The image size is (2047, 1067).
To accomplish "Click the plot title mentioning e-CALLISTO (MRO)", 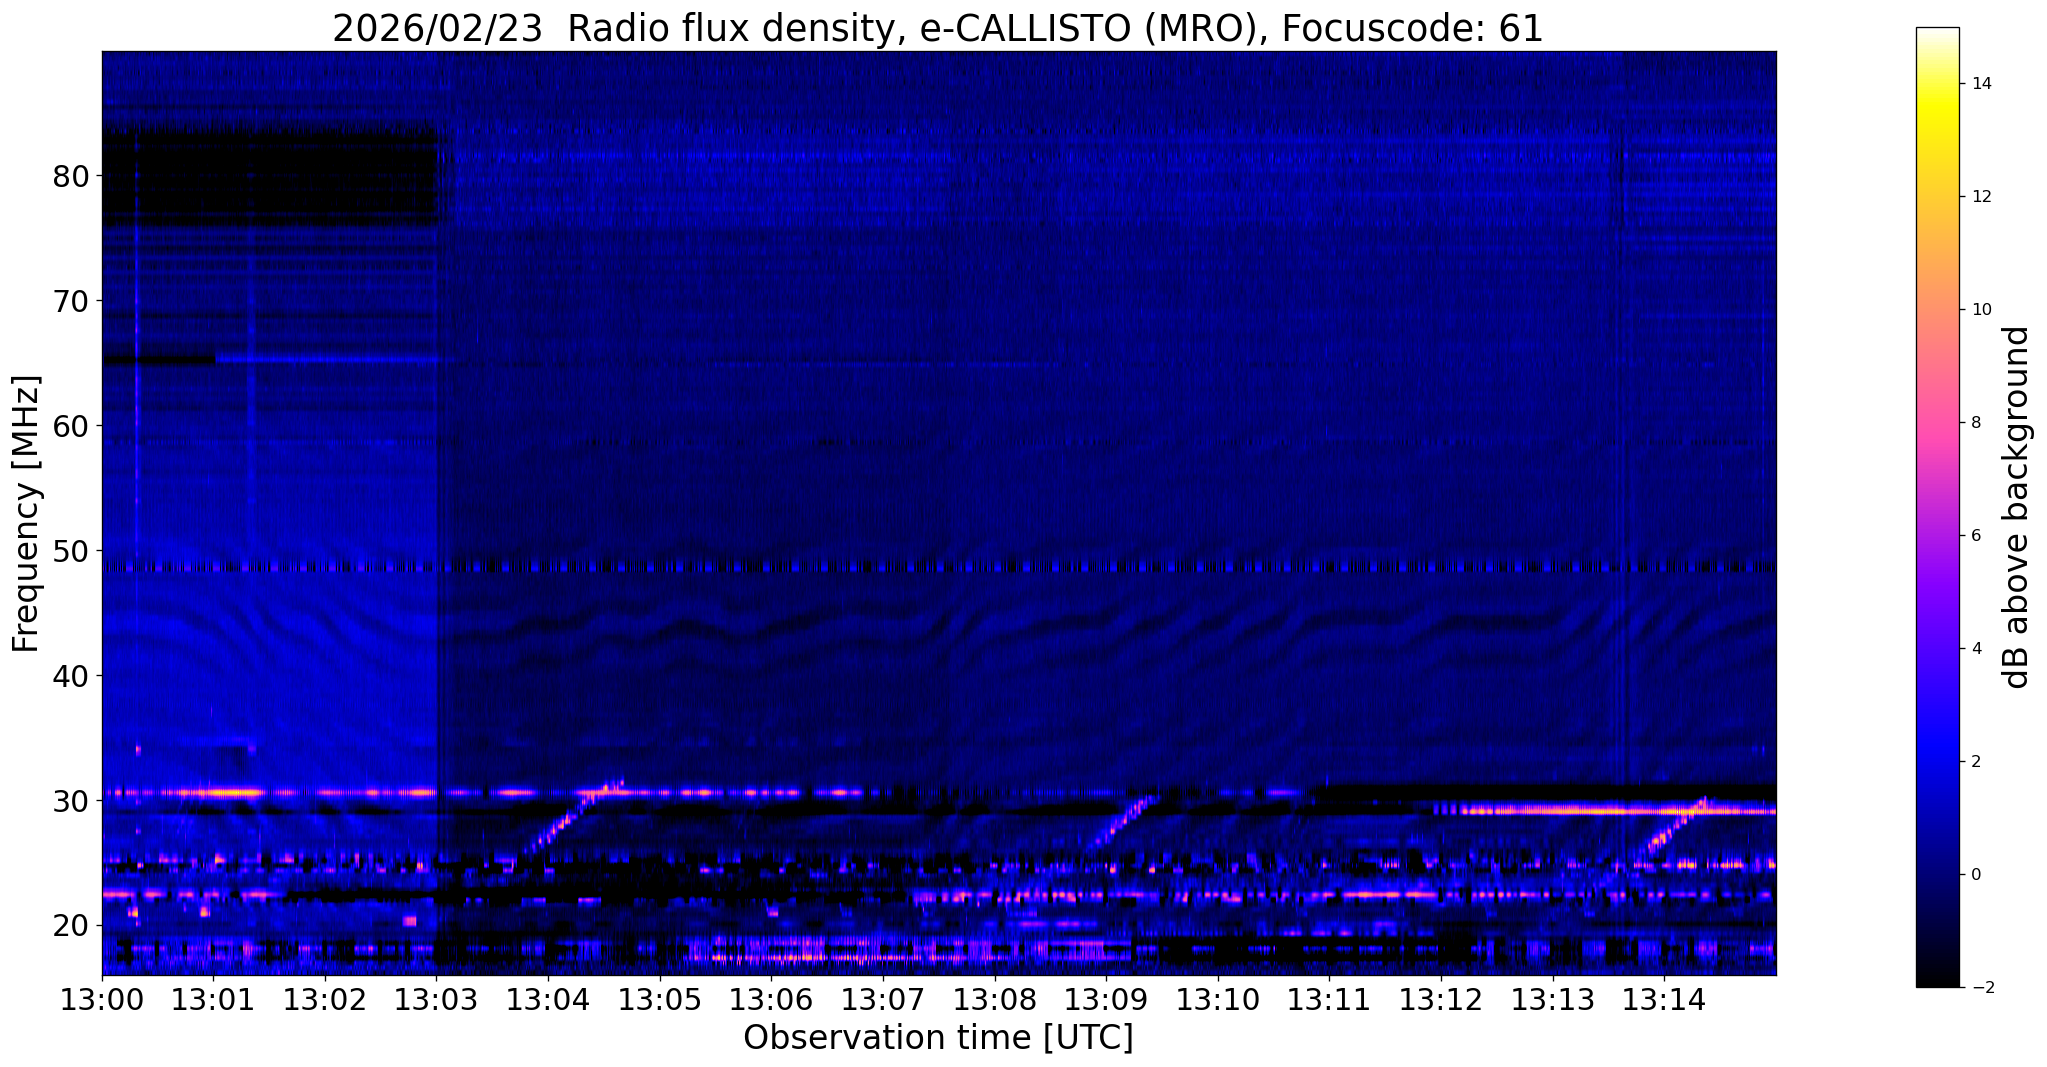I will tap(937, 28).
